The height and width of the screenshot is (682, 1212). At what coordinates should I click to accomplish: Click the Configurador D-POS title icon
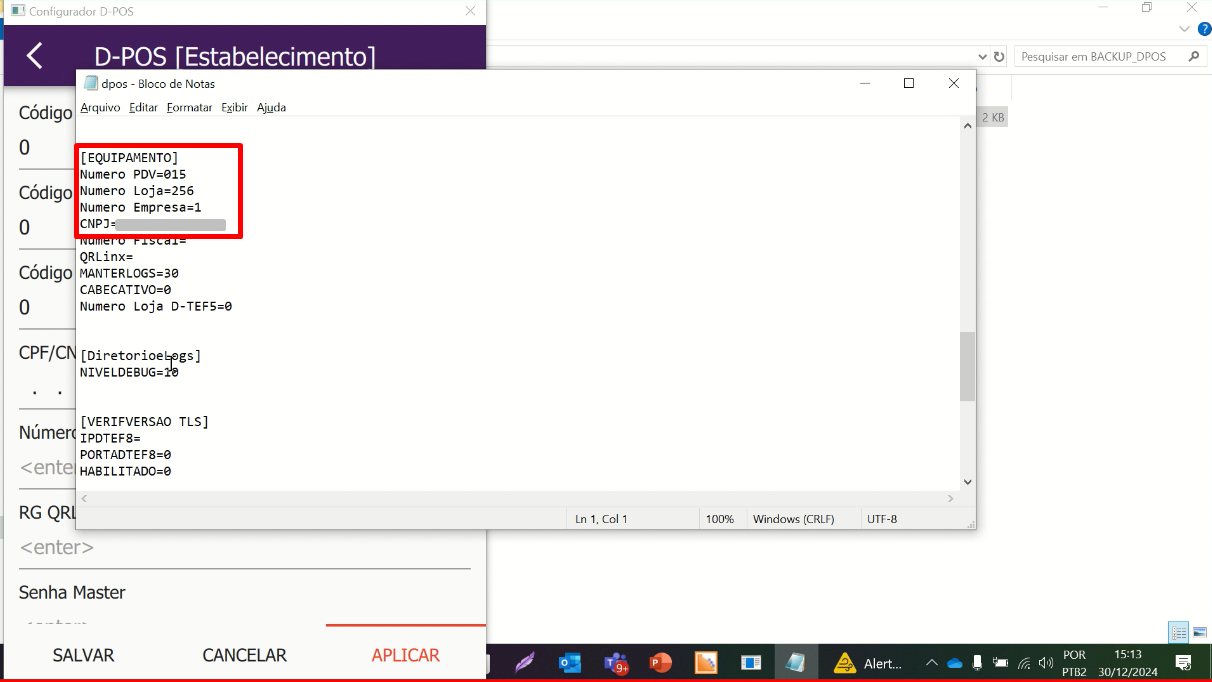[17, 11]
